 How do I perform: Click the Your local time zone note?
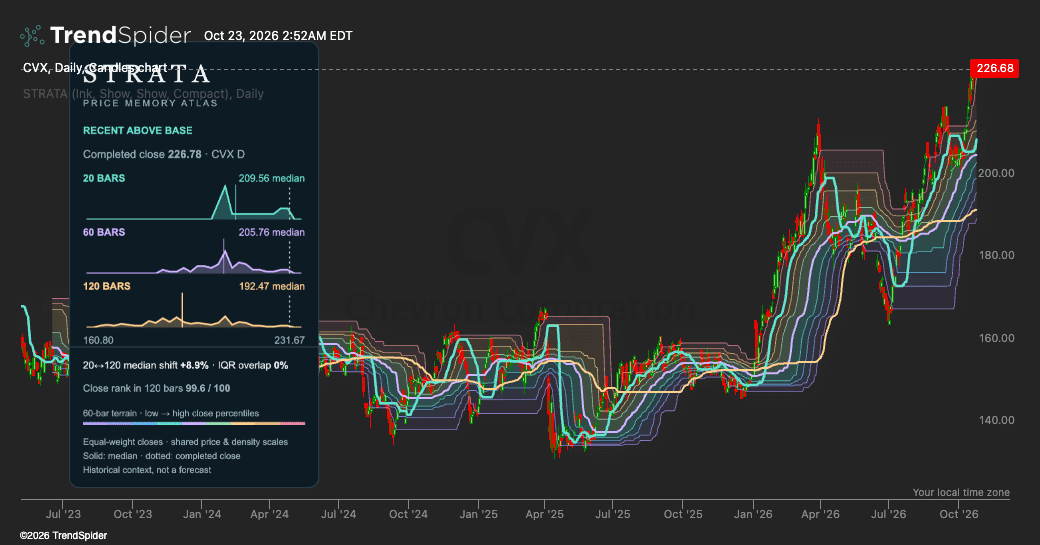click(961, 492)
